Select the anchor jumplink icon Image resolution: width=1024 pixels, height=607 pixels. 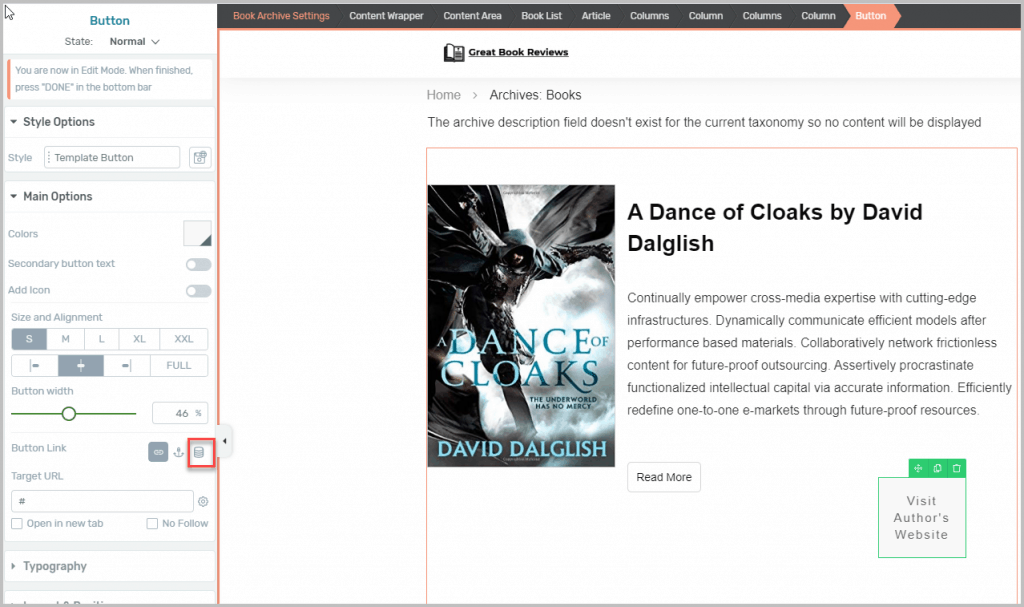(179, 452)
